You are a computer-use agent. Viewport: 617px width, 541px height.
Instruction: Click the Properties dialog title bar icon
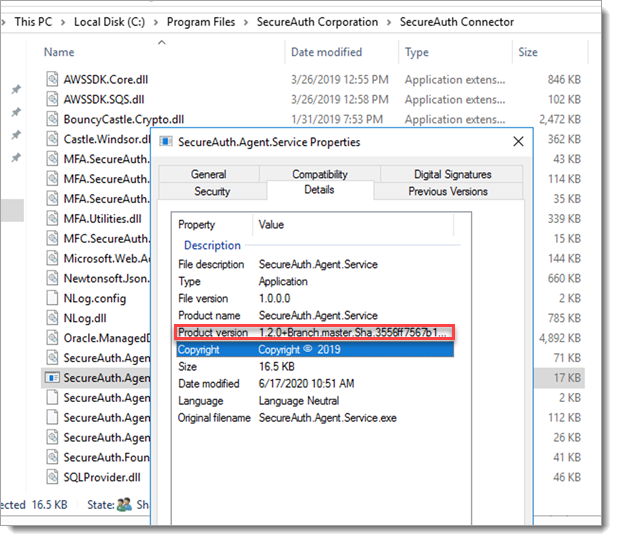[x=166, y=142]
